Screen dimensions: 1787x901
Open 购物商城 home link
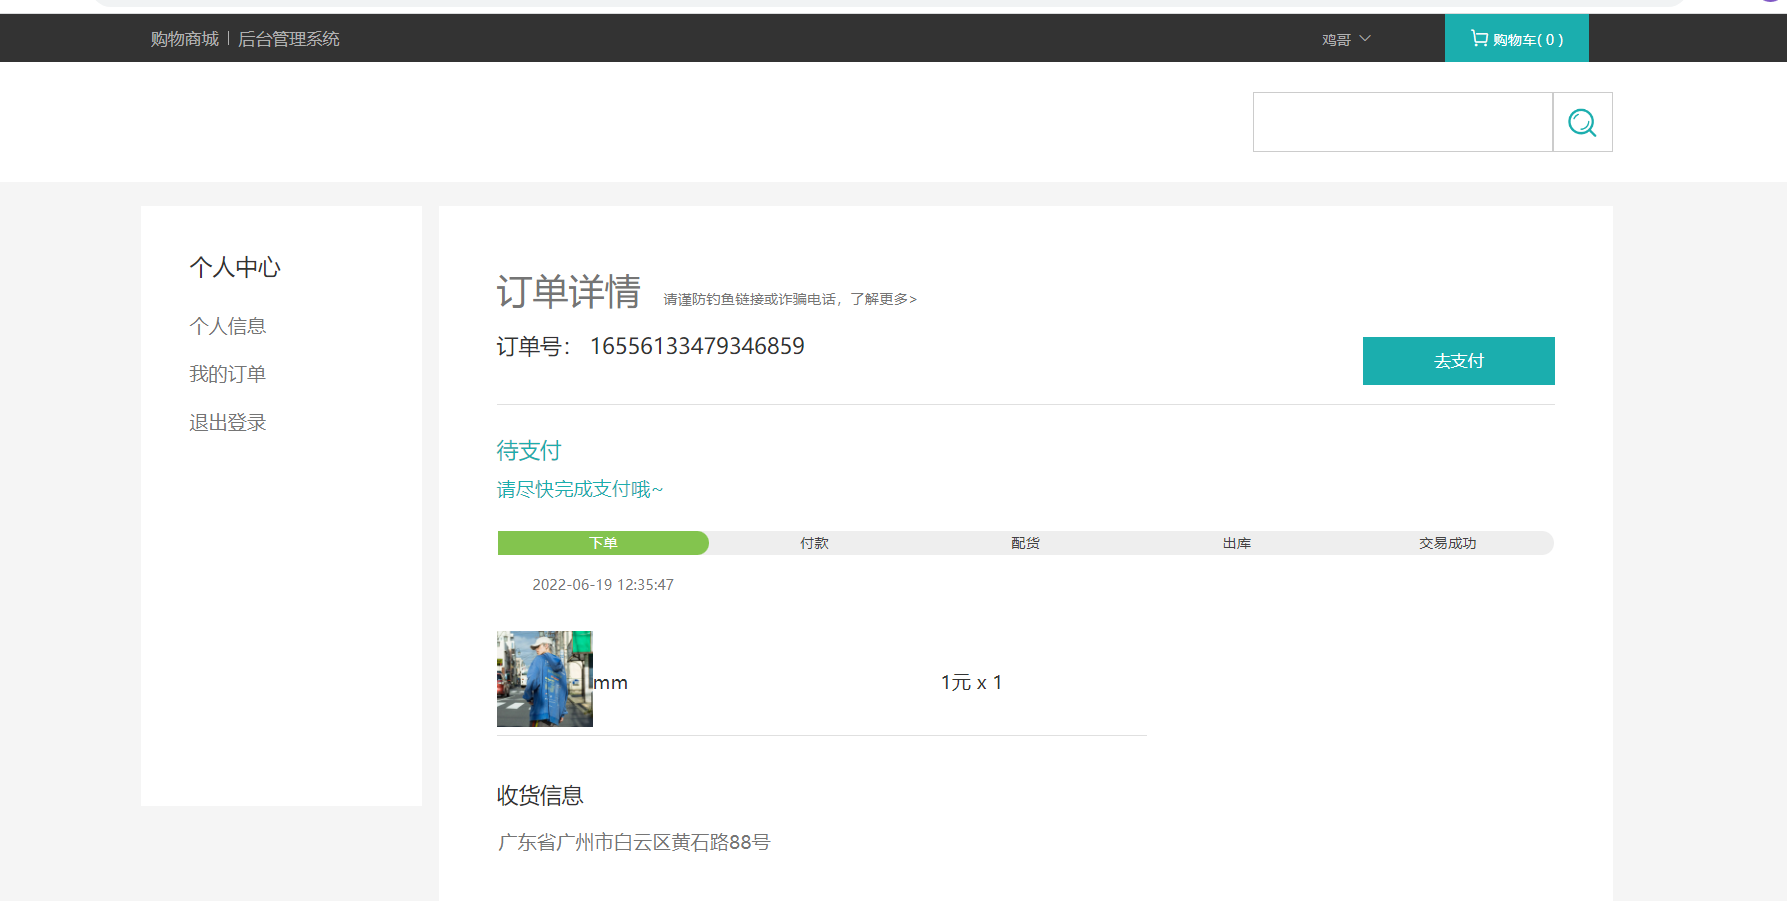(184, 39)
